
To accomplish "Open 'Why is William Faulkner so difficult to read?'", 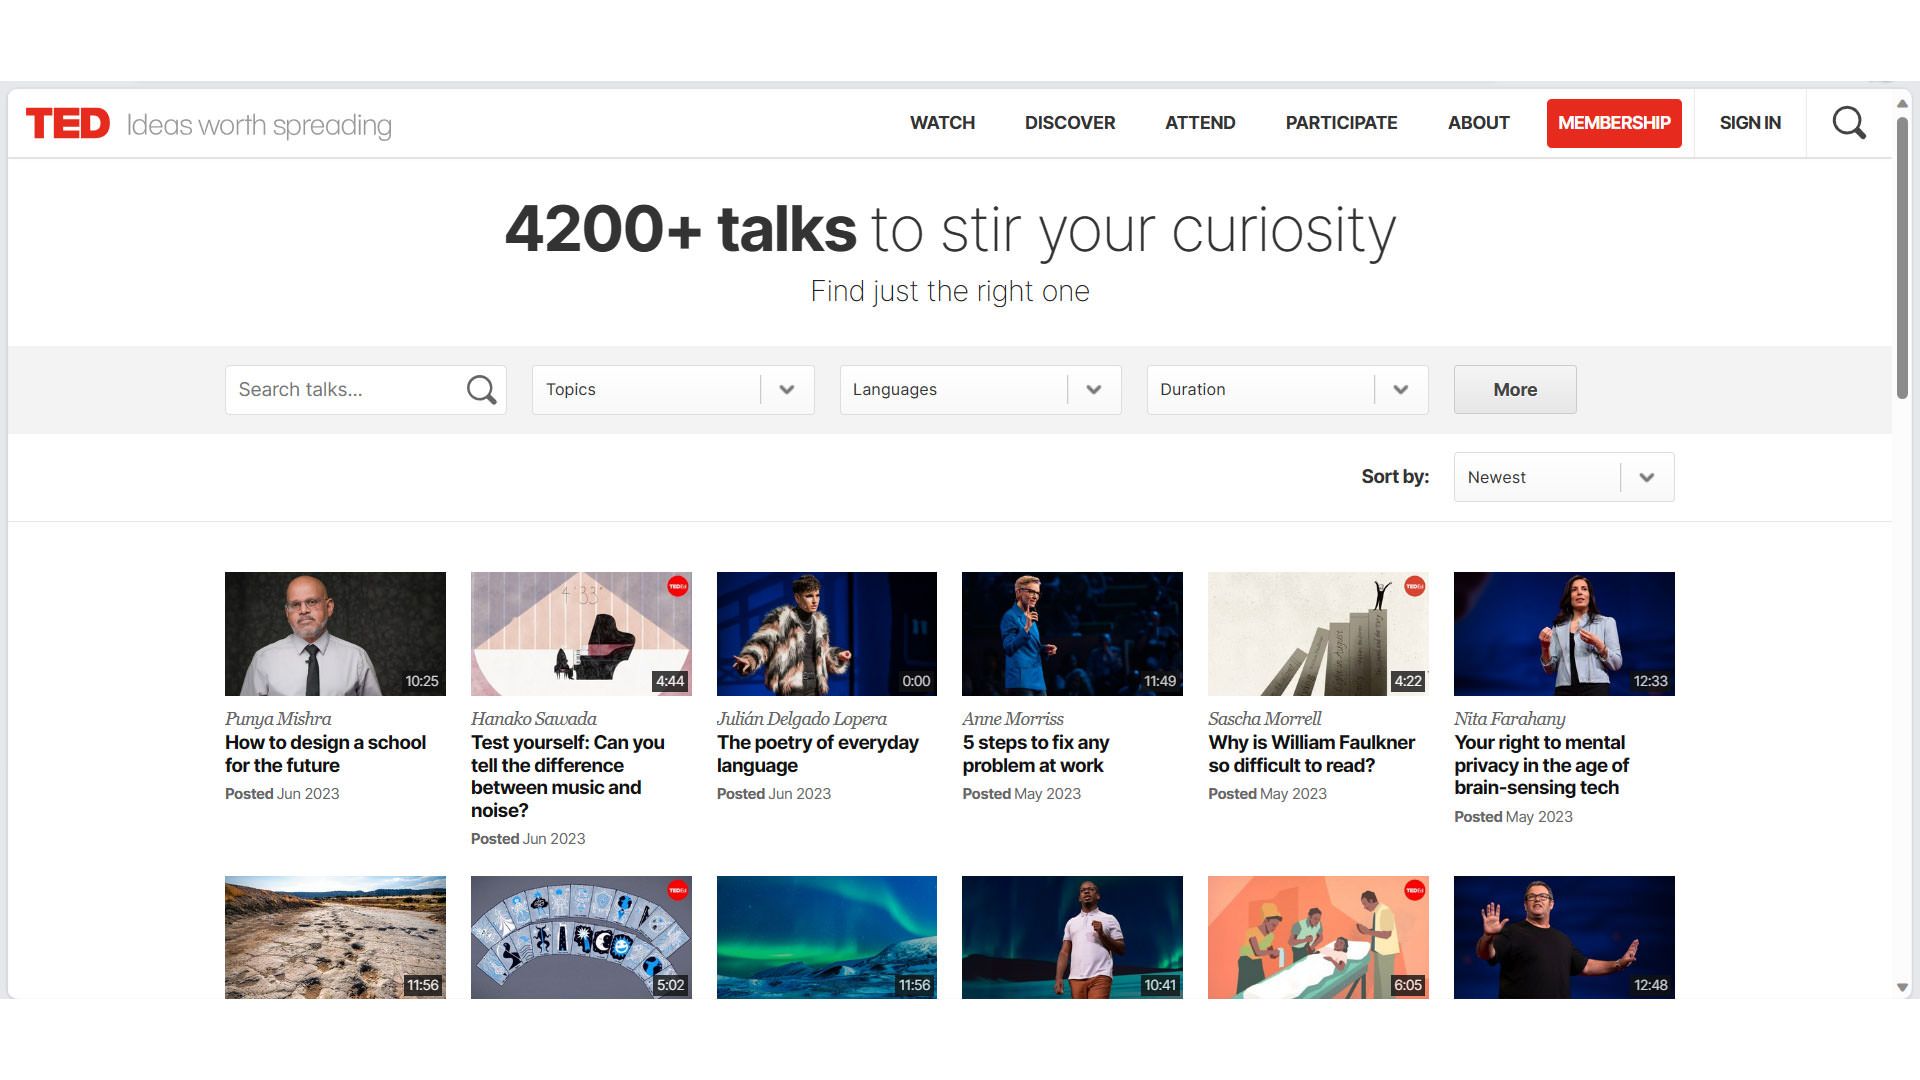I will pos(1311,754).
